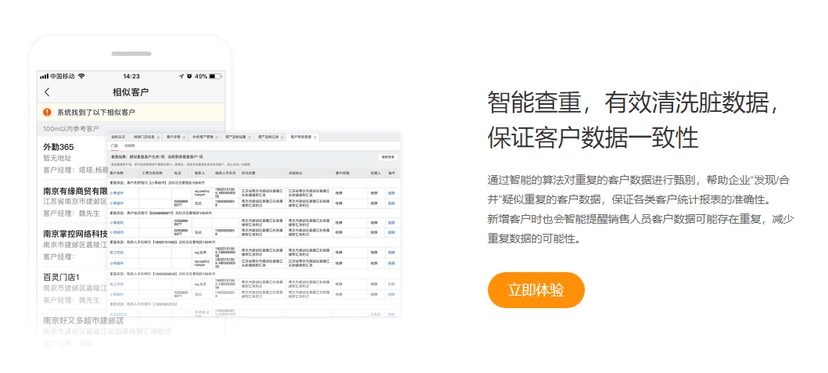Click the alarm icon in phone status bar
828x373 pixels.
[x=189, y=76]
